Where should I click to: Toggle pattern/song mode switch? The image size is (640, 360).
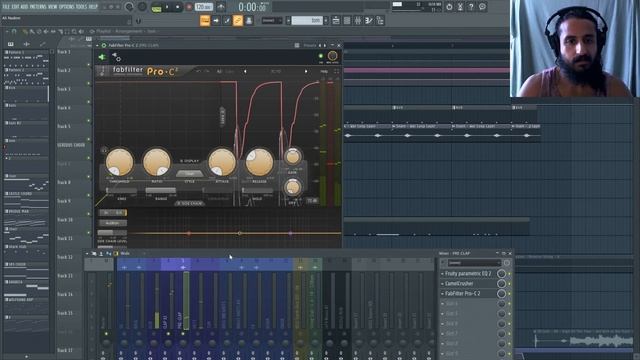tap(156, 7)
